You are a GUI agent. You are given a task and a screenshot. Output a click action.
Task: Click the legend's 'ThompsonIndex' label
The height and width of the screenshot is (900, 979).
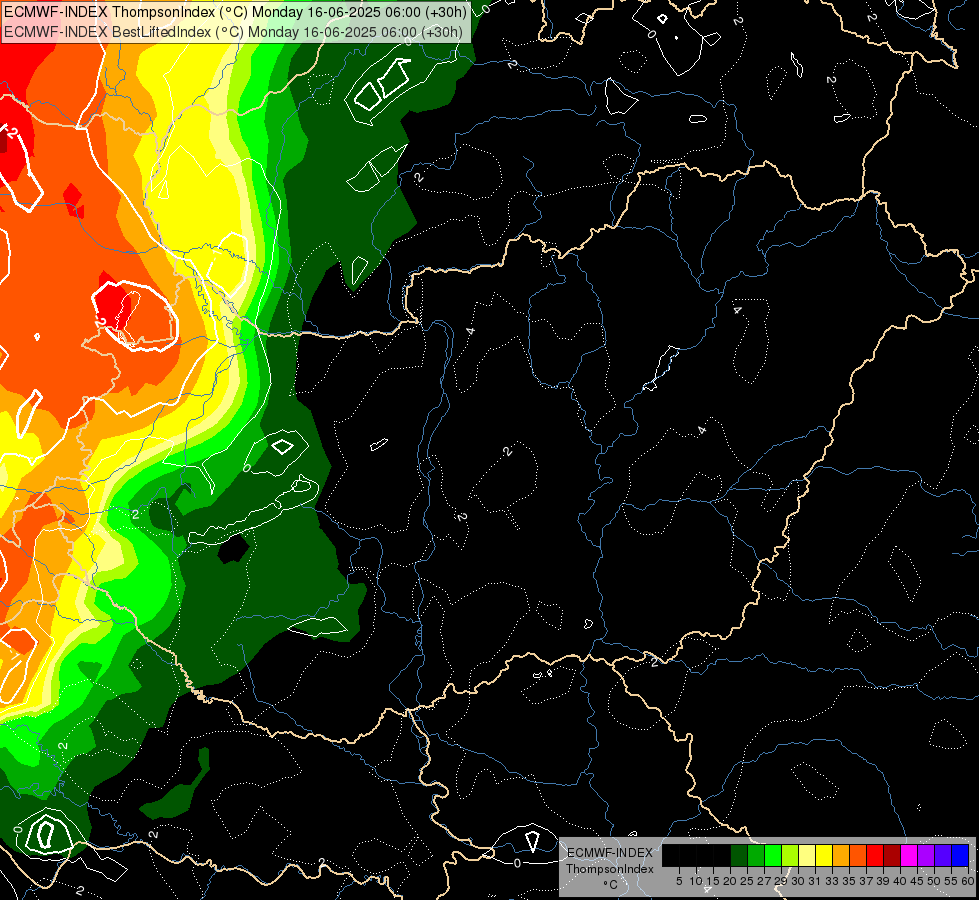pos(609,869)
